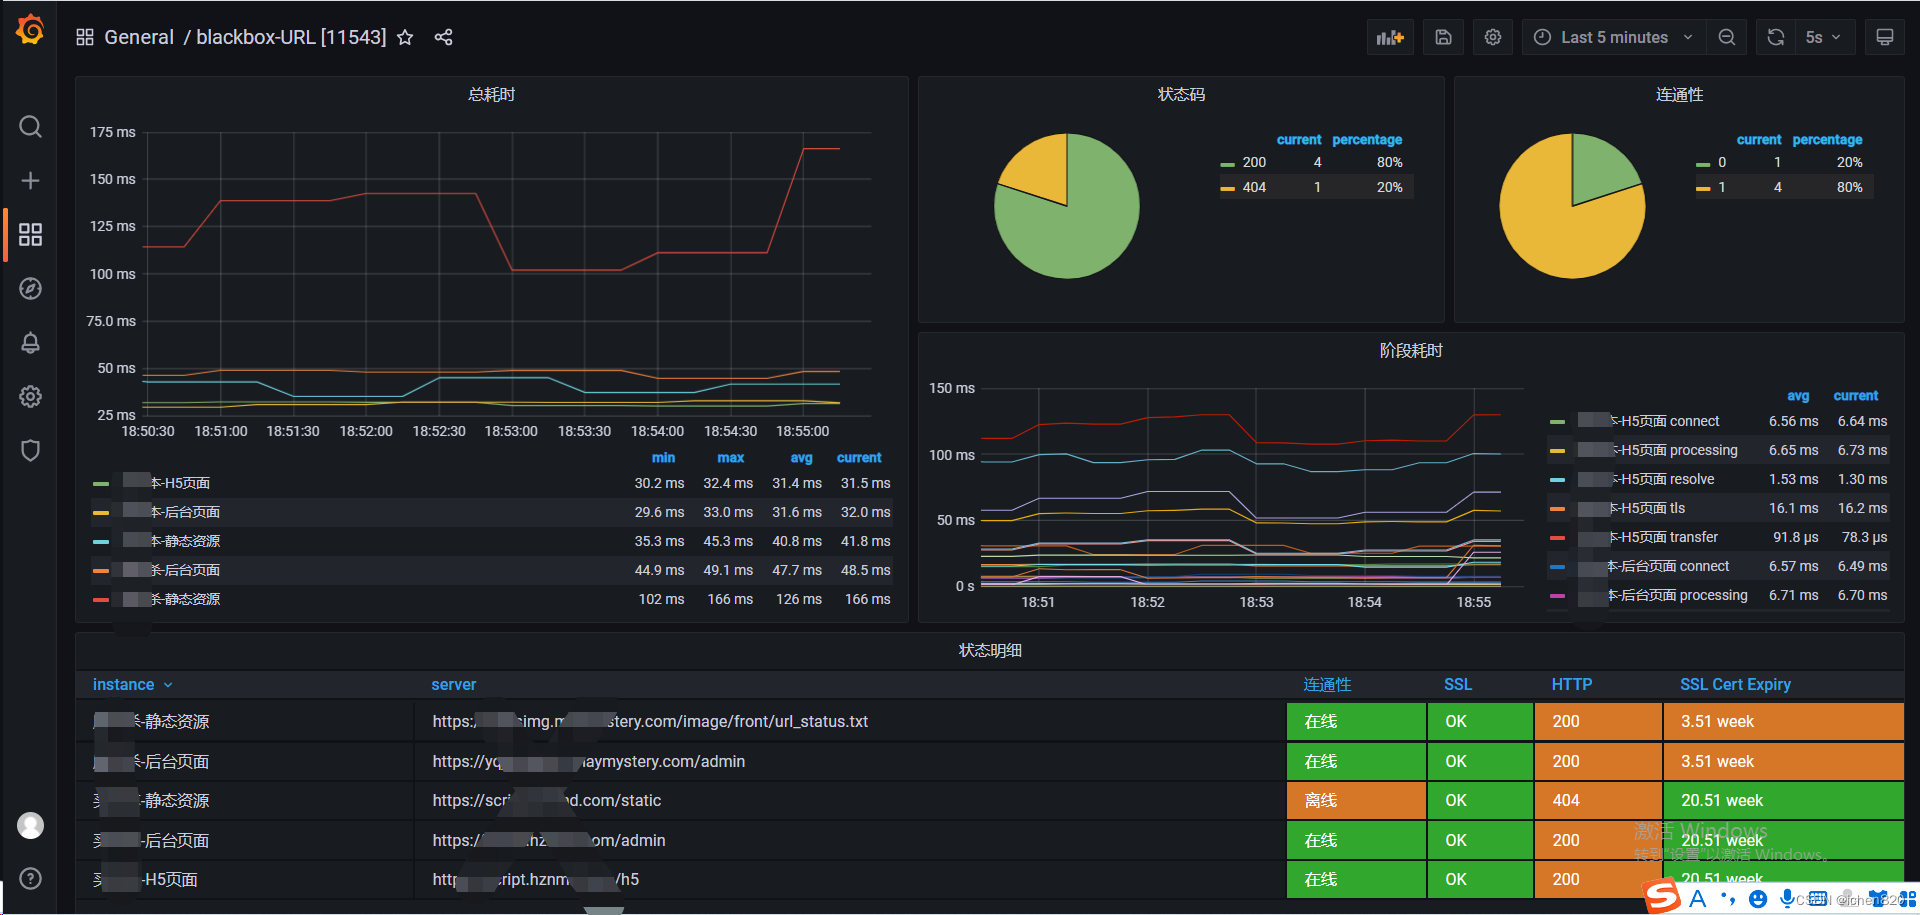Open the 状态码 panel title menu
Viewport: 1920px width, 915px height.
coord(1181,95)
